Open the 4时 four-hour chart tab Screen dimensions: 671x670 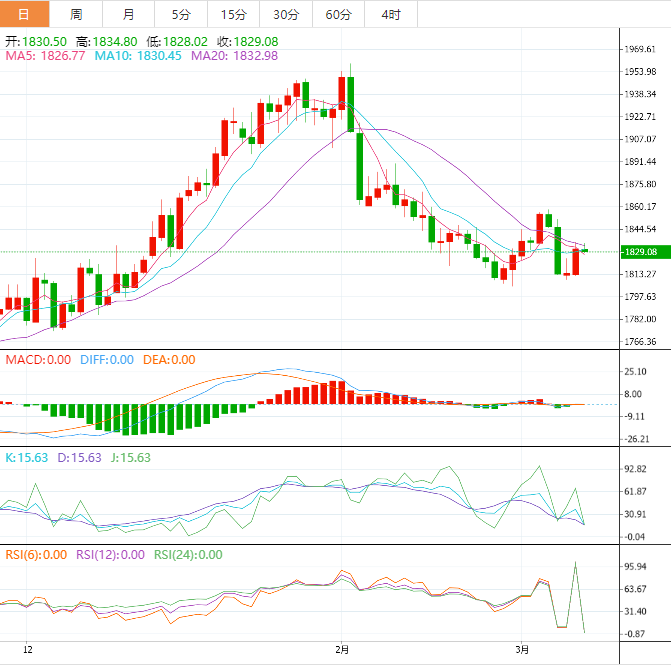pos(390,14)
